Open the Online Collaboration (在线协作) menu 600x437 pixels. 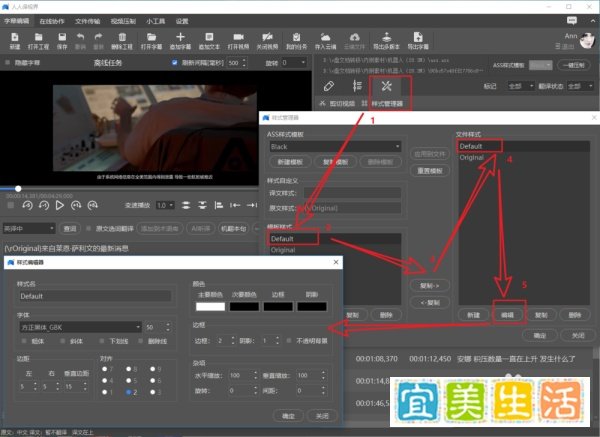pyautogui.click(x=52, y=21)
